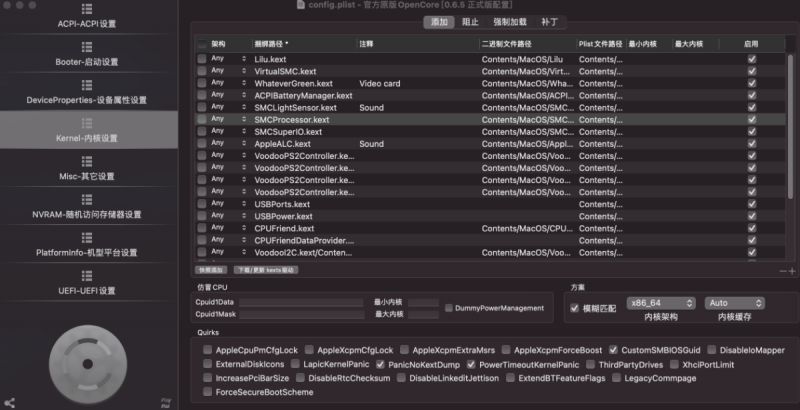Uncheck PanicNoKextDump quirk
The image size is (800, 410).
380,364
